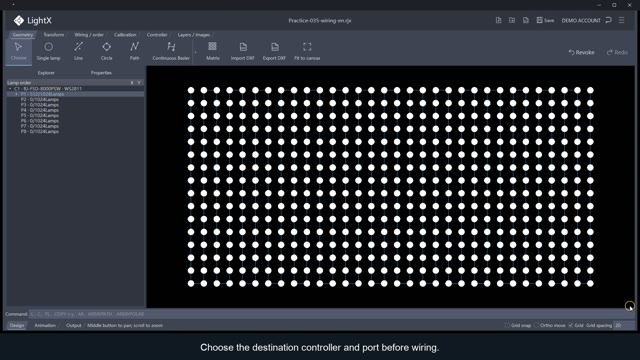Screen dimensions: 640x360
Task: Select port P3 - 0/1024Lamps
Action: 40,105
